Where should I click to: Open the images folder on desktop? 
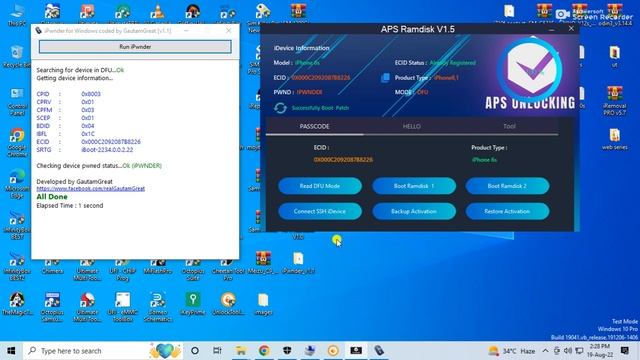pos(263,304)
